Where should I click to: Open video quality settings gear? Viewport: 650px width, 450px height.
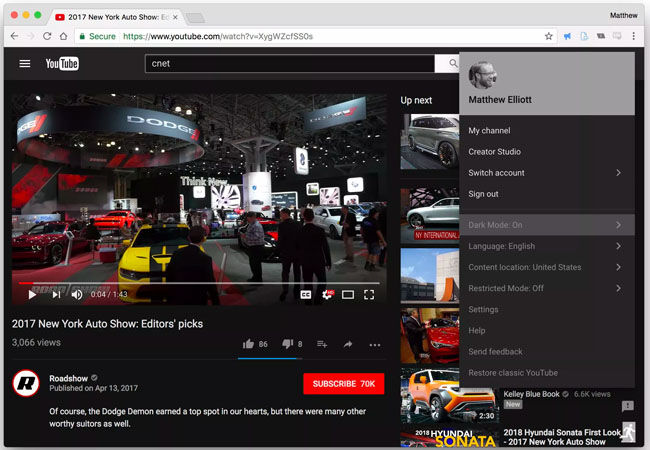pyautogui.click(x=327, y=295)
